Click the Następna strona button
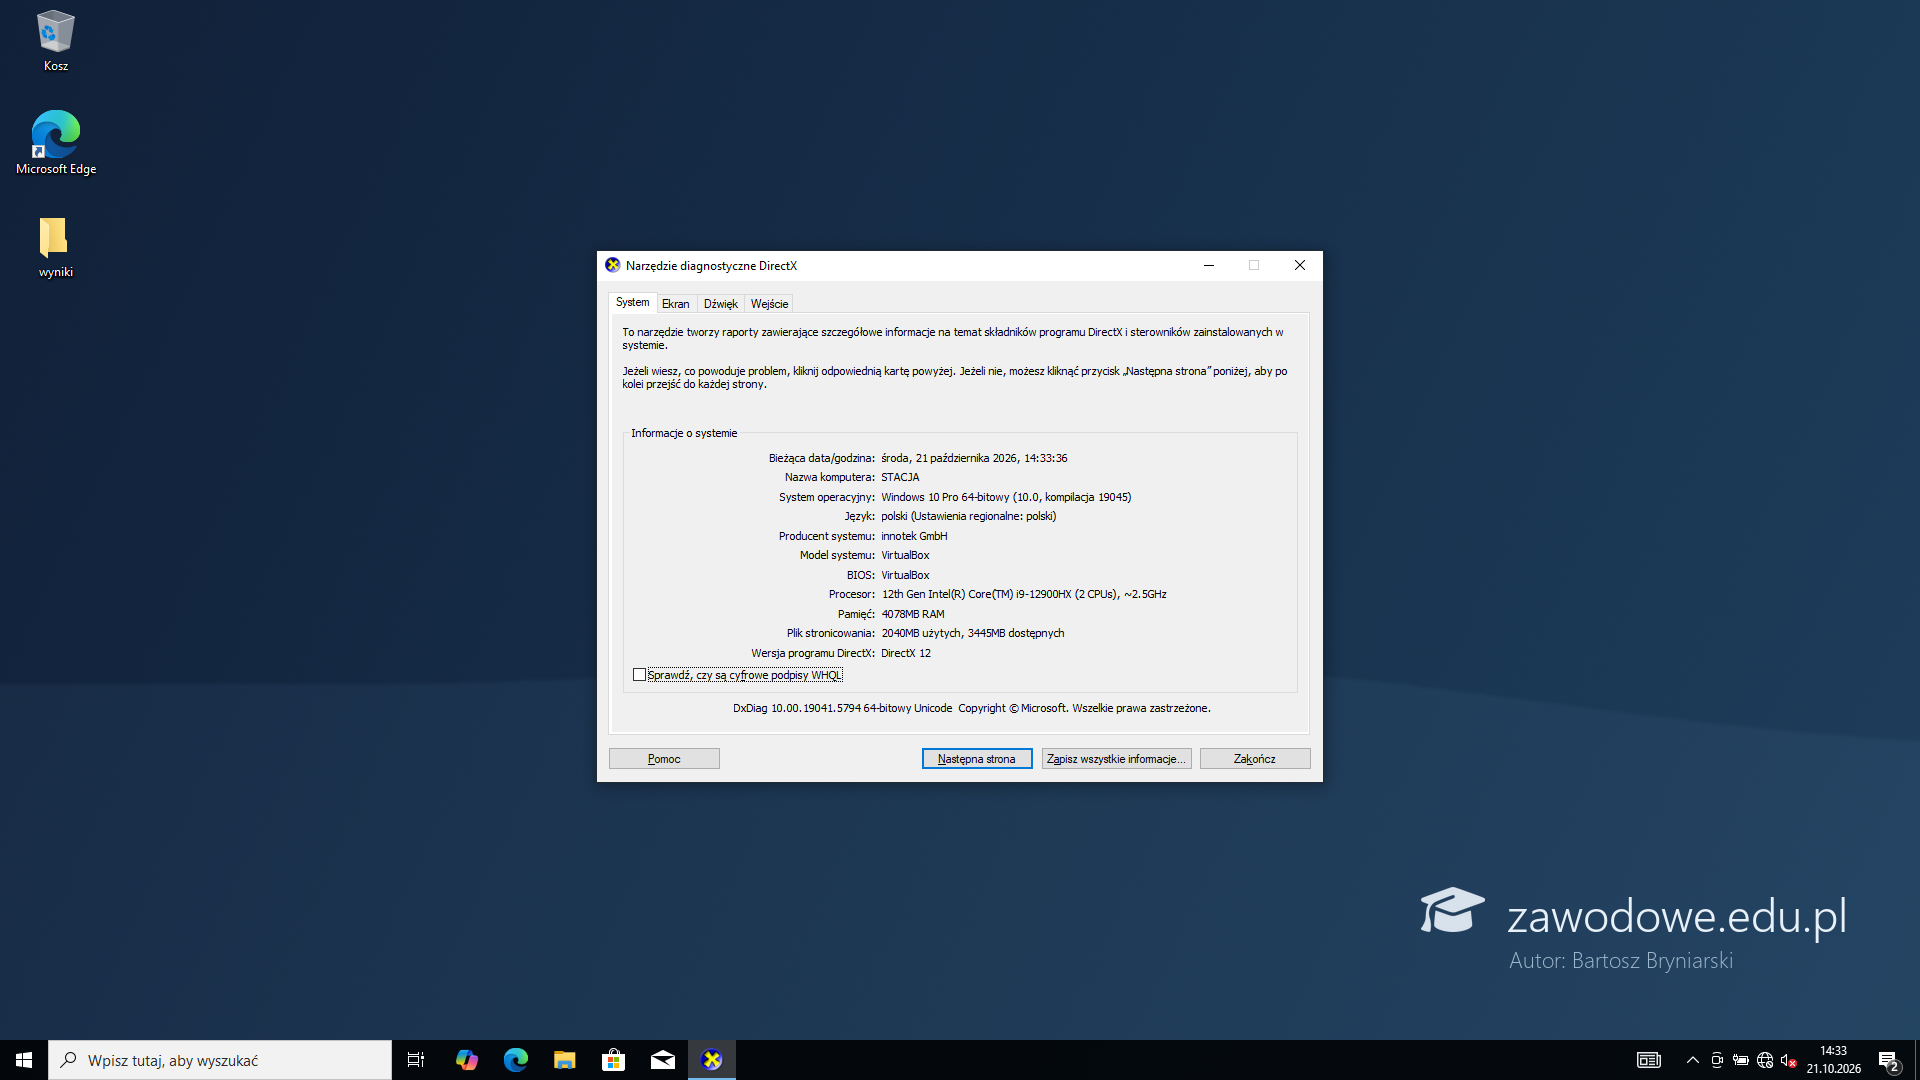 point(977,759)
